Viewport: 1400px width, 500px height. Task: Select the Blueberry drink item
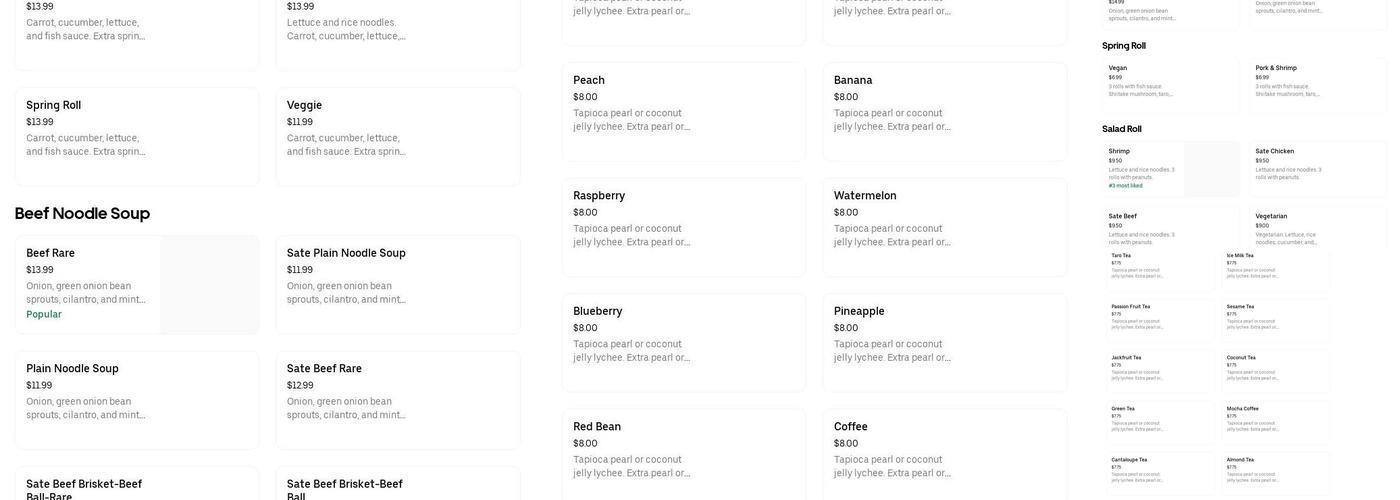[683, 342]
